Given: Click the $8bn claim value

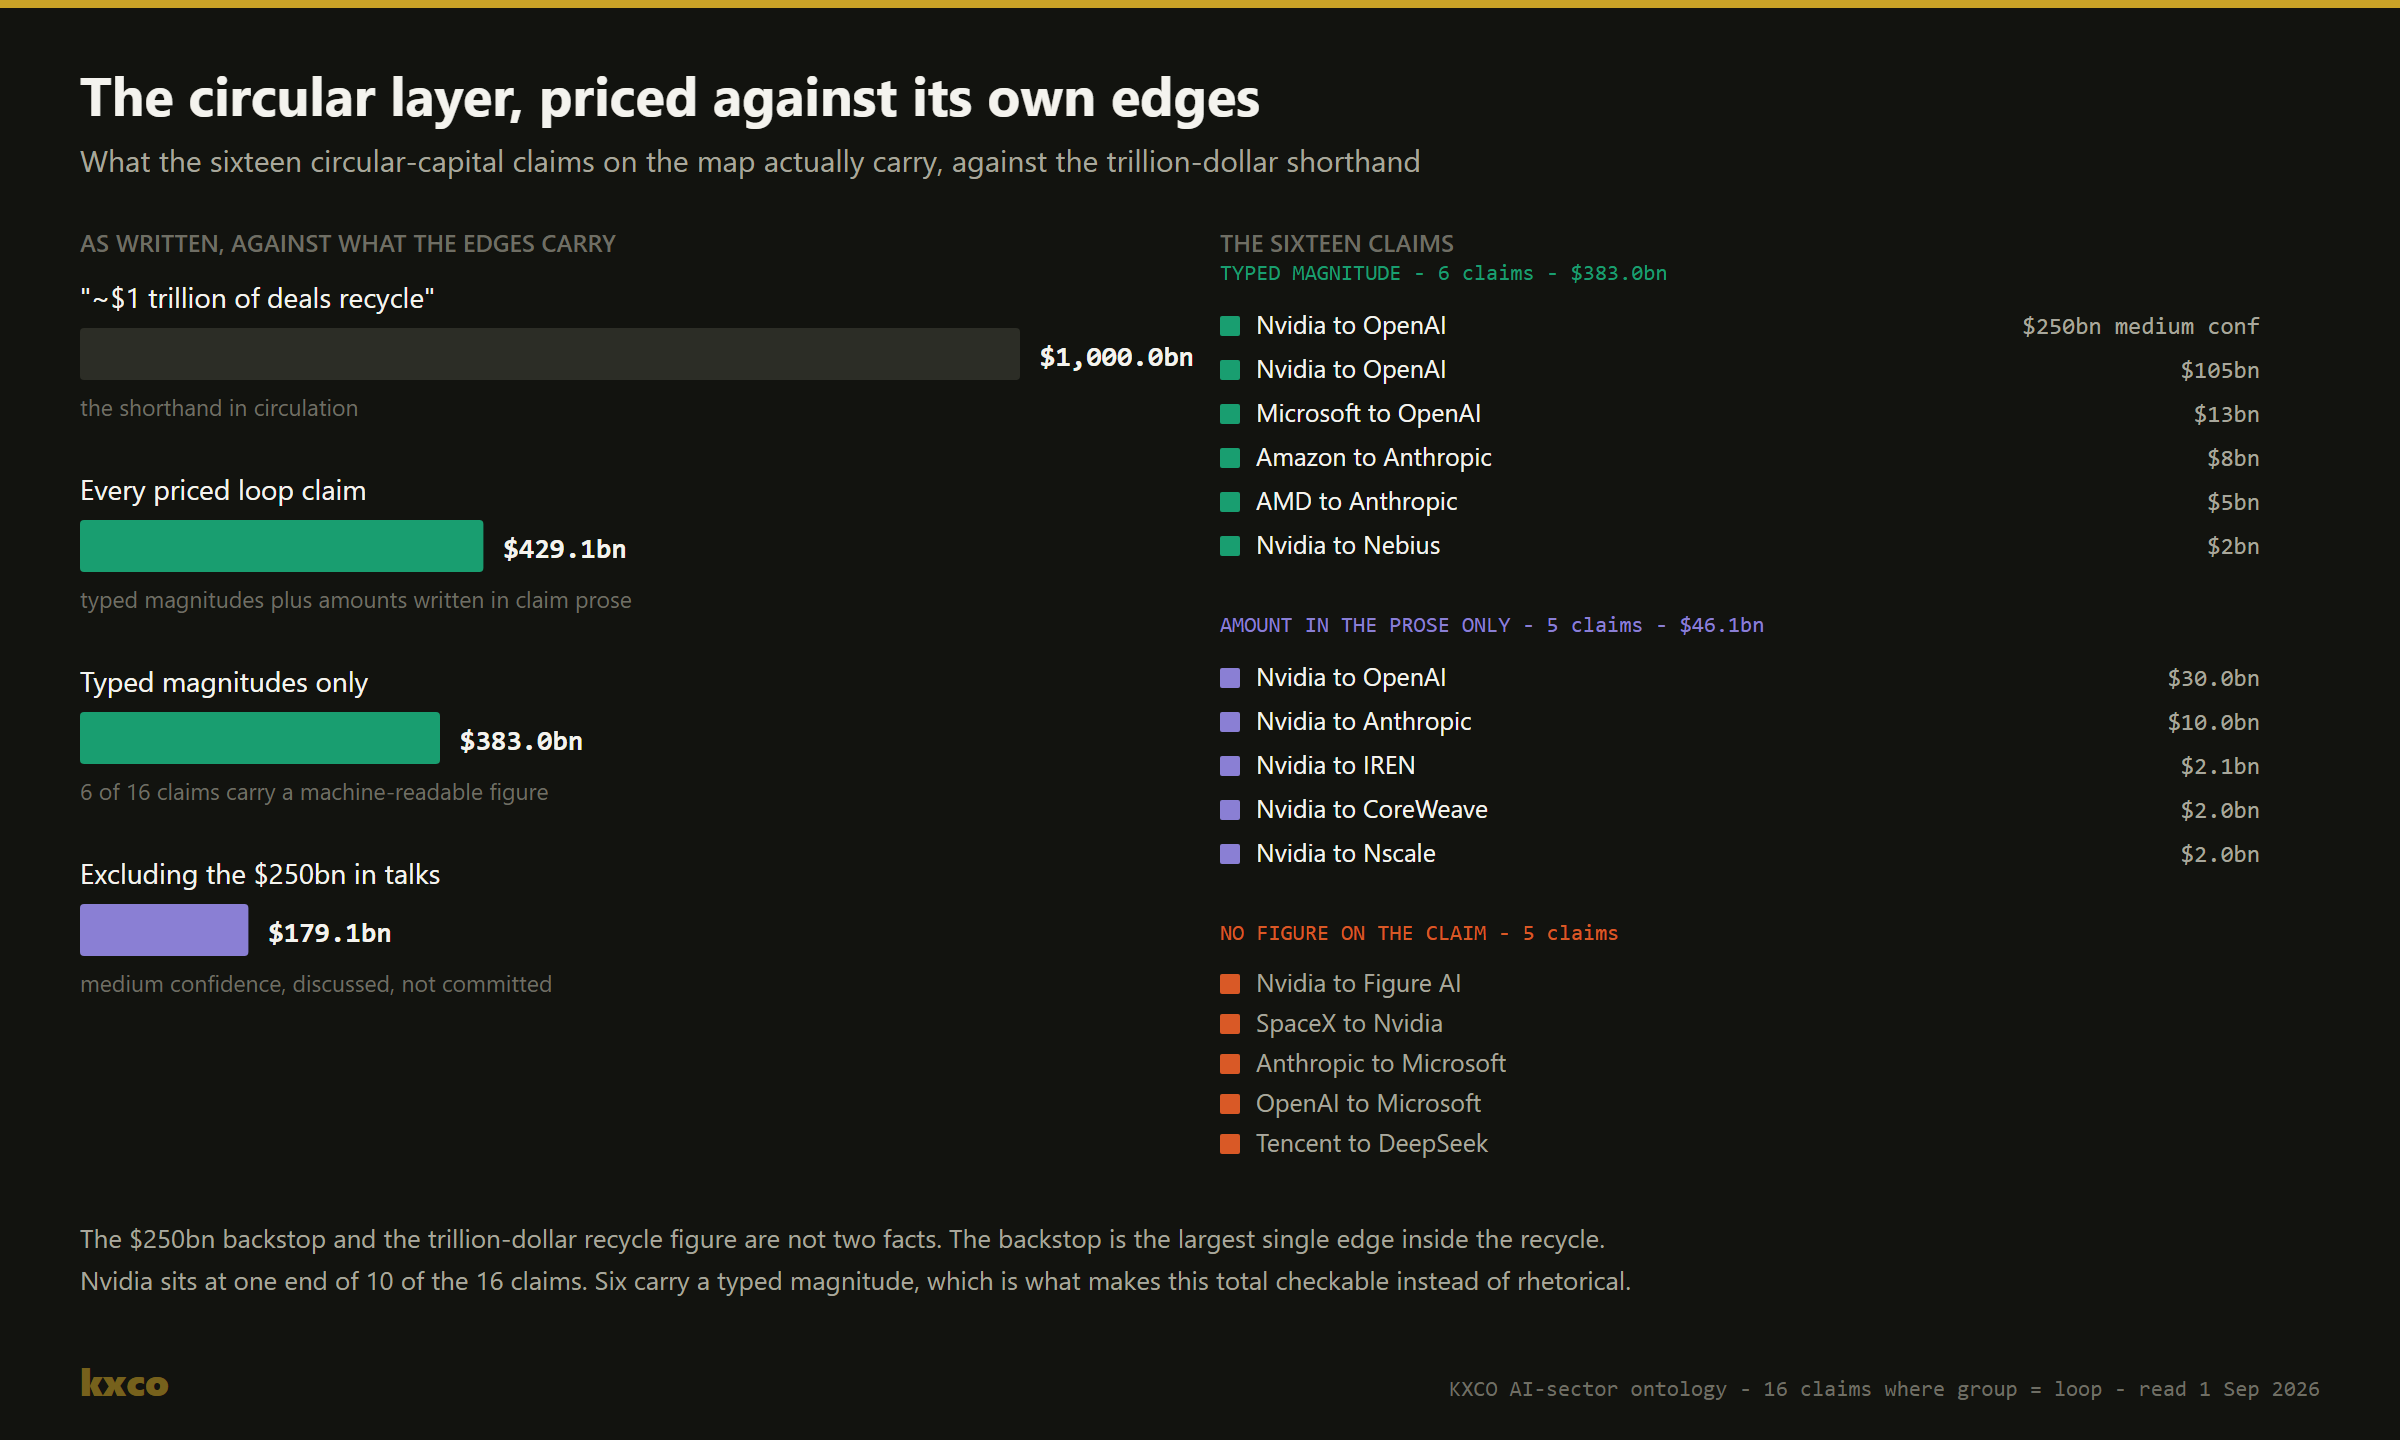Looking at the screenshot, I should point(2233,459).
